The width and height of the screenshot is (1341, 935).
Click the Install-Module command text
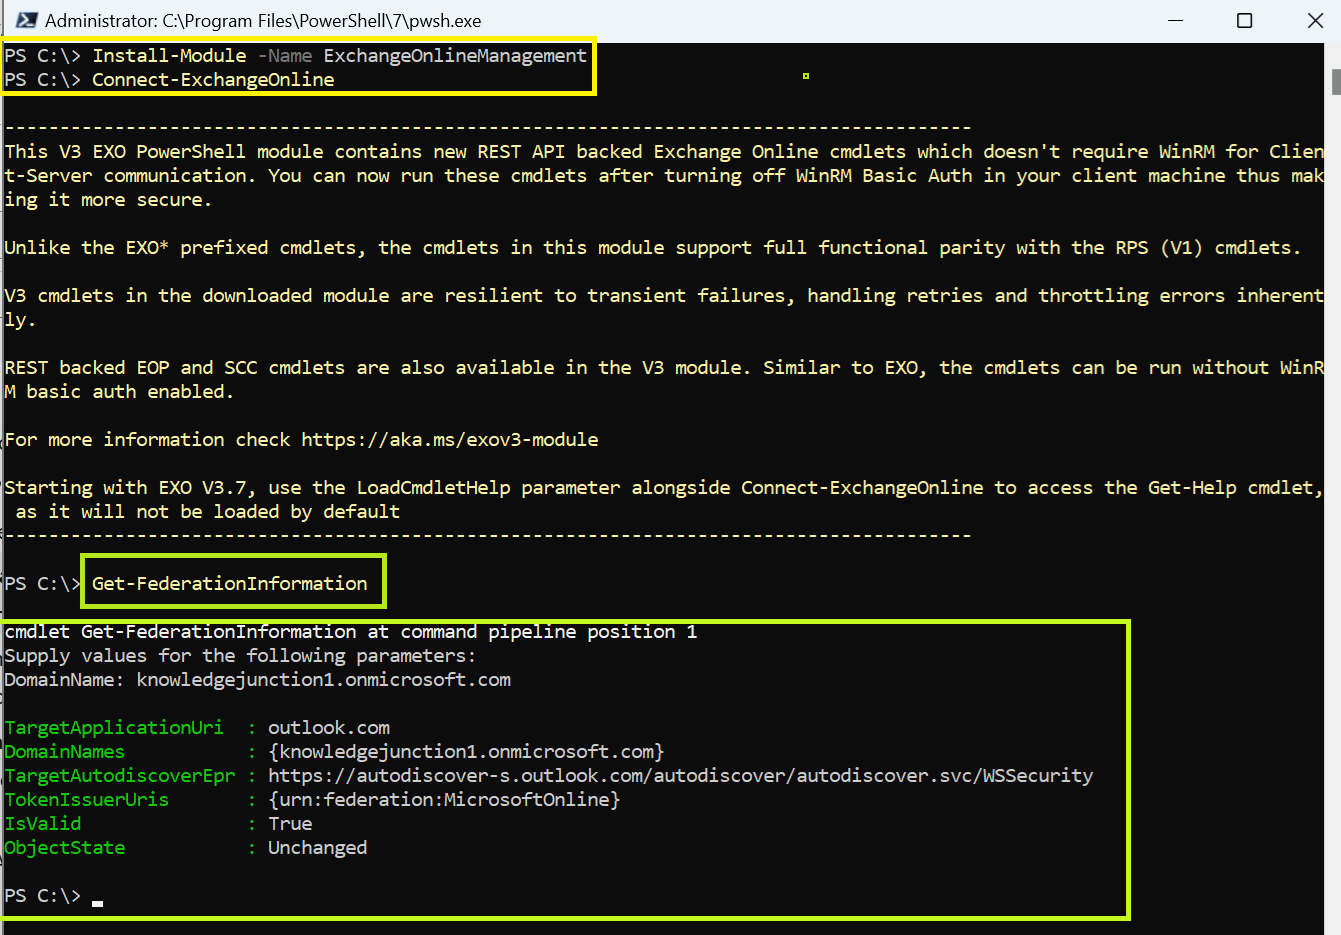pos(169,56)
